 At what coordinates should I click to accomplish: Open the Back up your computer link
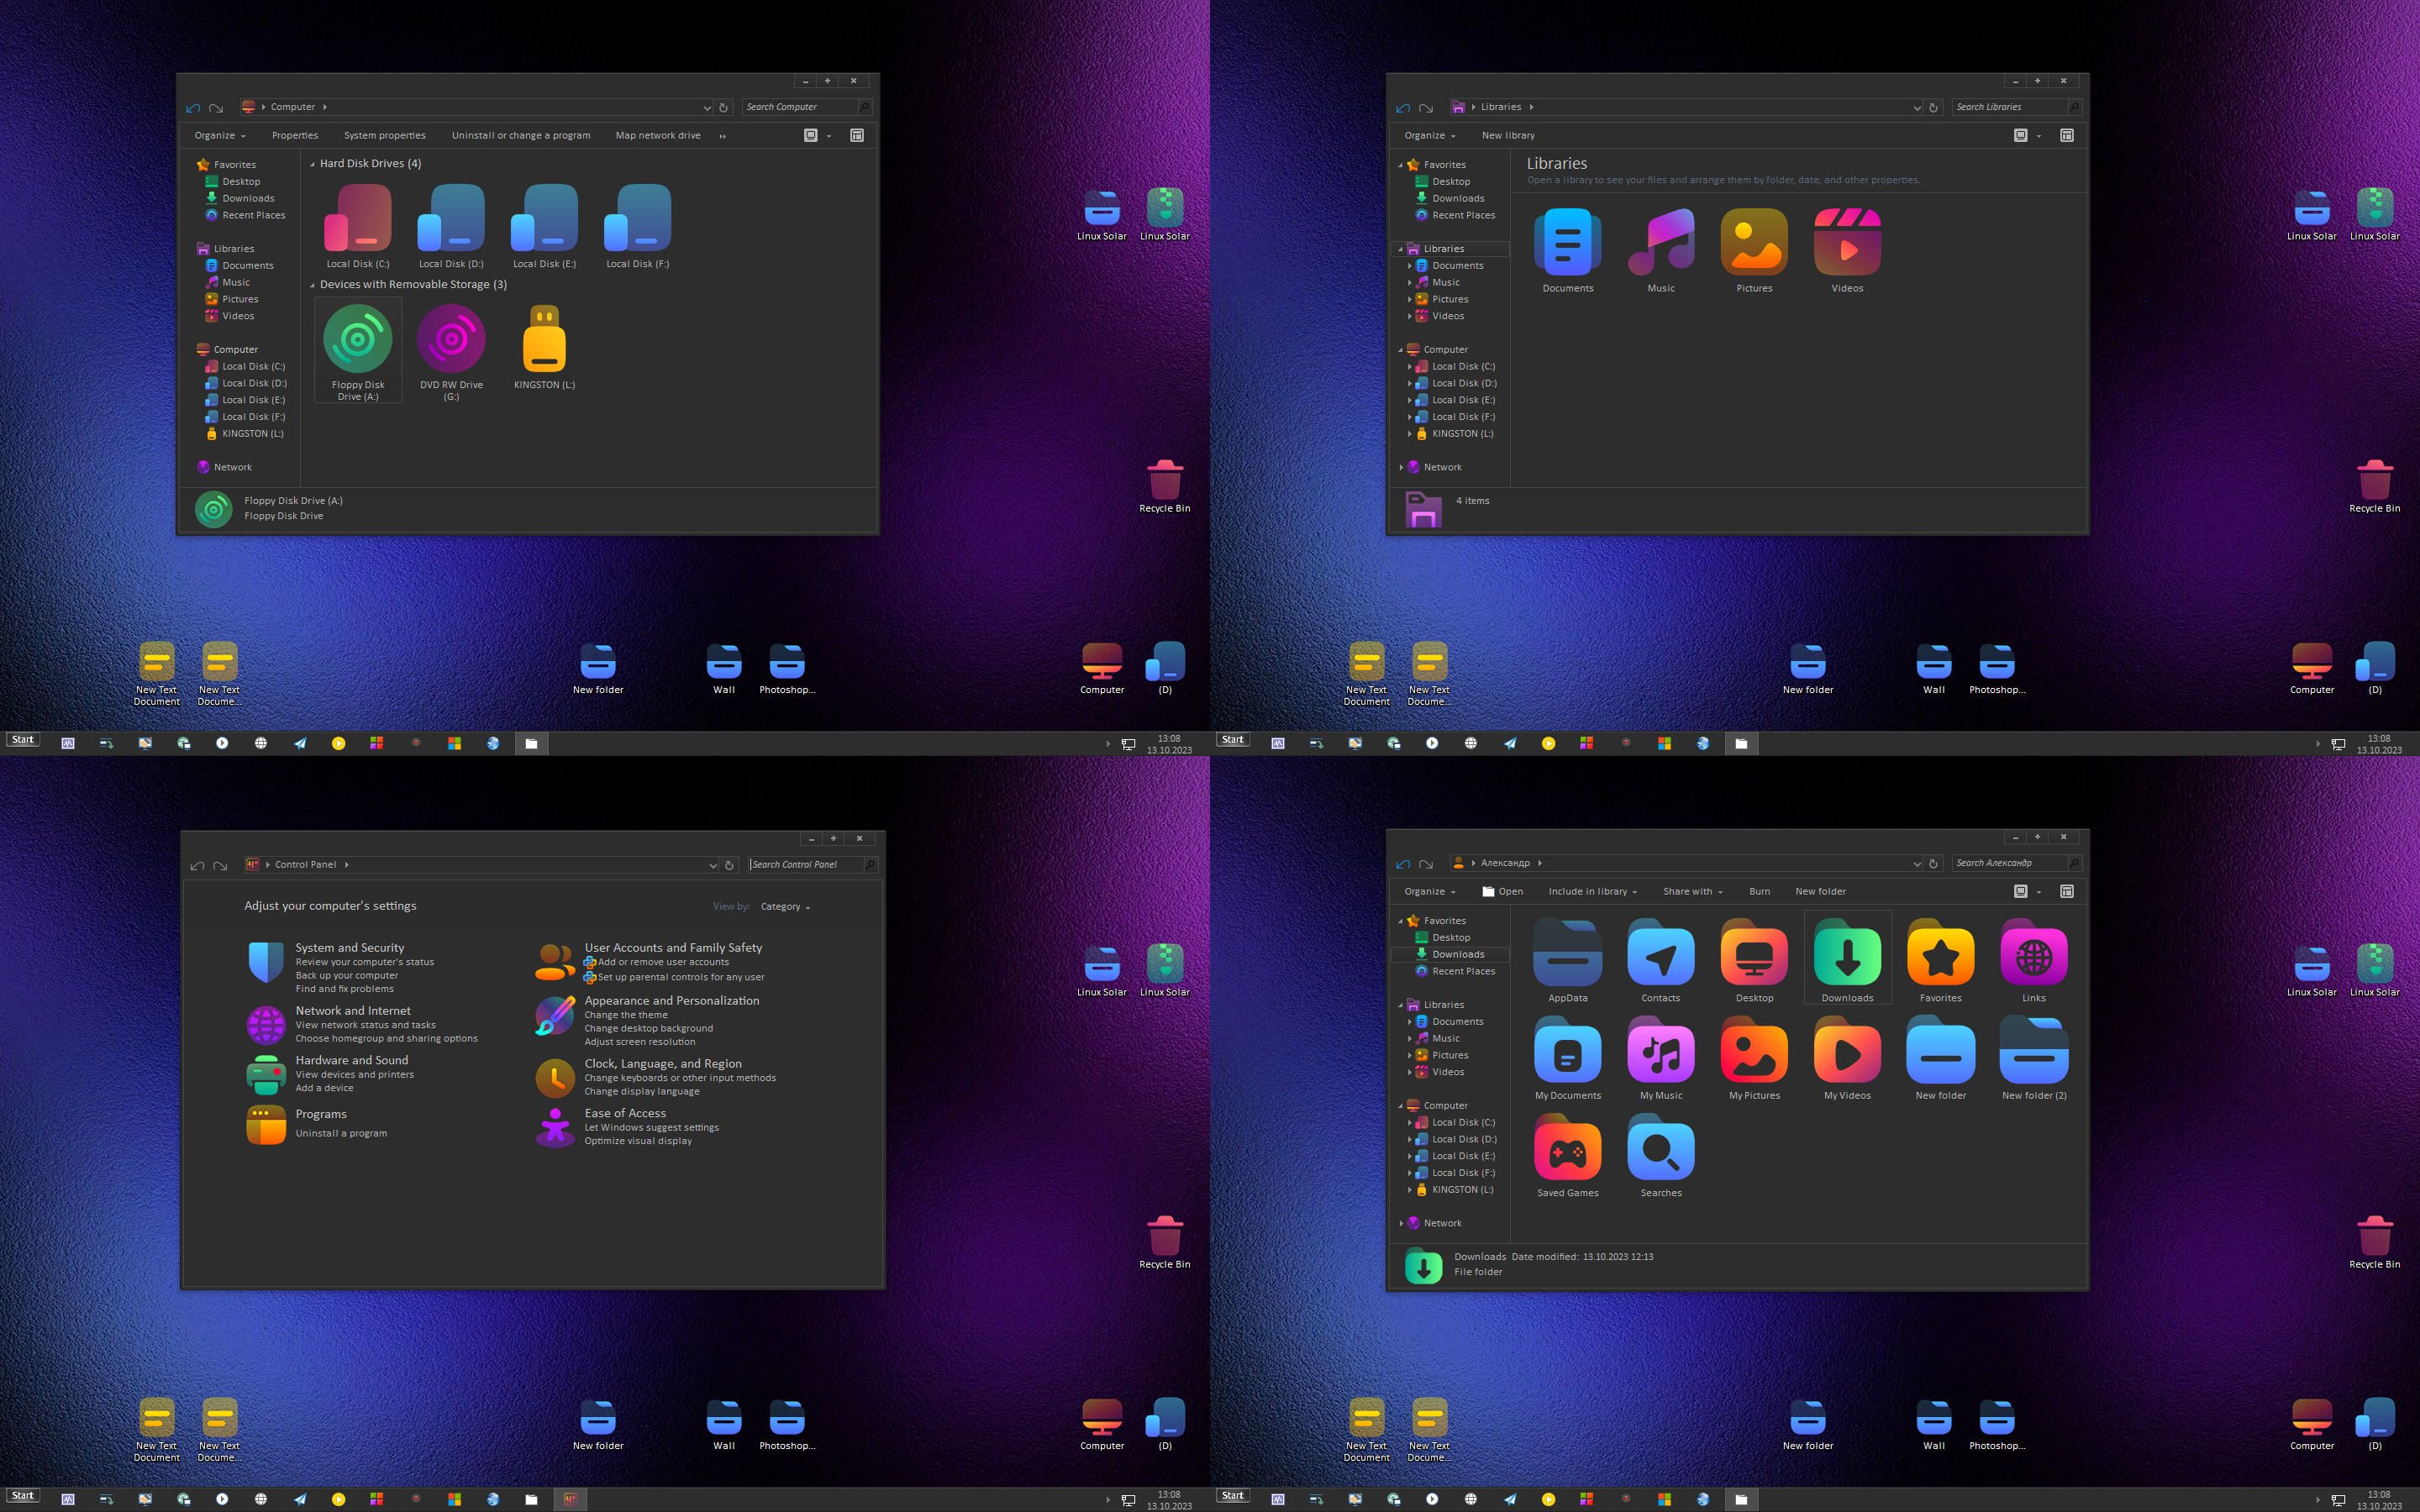point(346,975)
